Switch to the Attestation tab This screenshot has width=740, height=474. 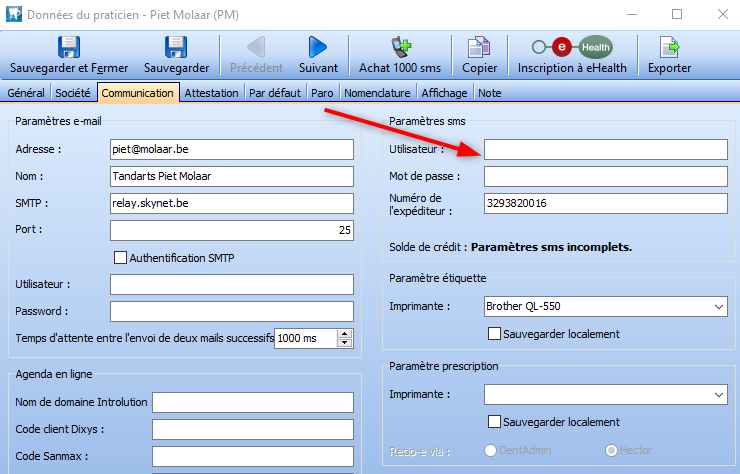point(212,93)
